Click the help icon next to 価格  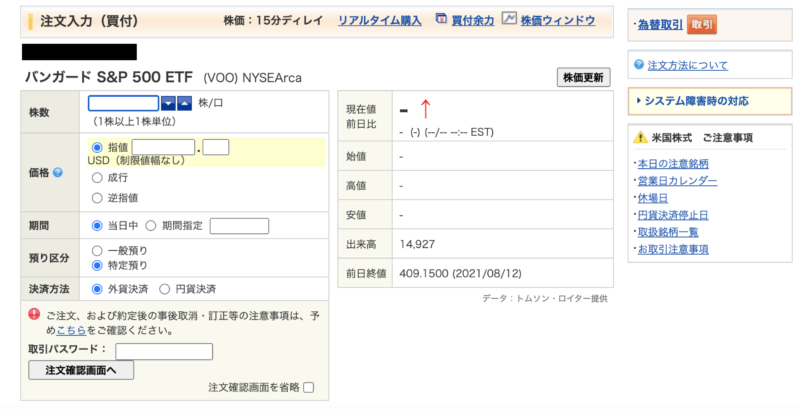tap(58, 172)
